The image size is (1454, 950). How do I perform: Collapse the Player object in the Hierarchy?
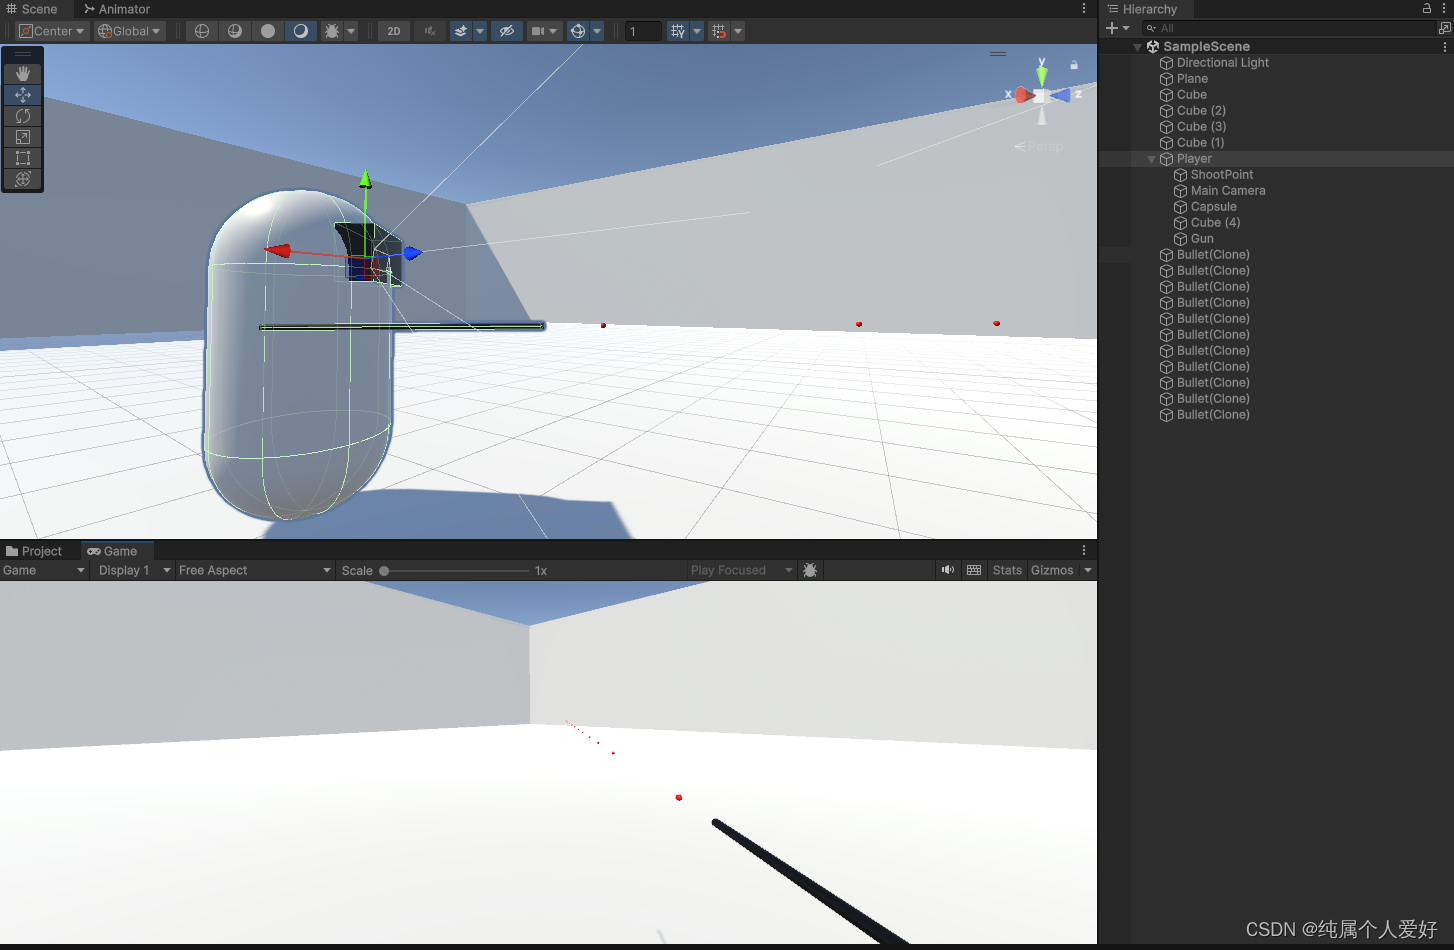coord(1151,158)
